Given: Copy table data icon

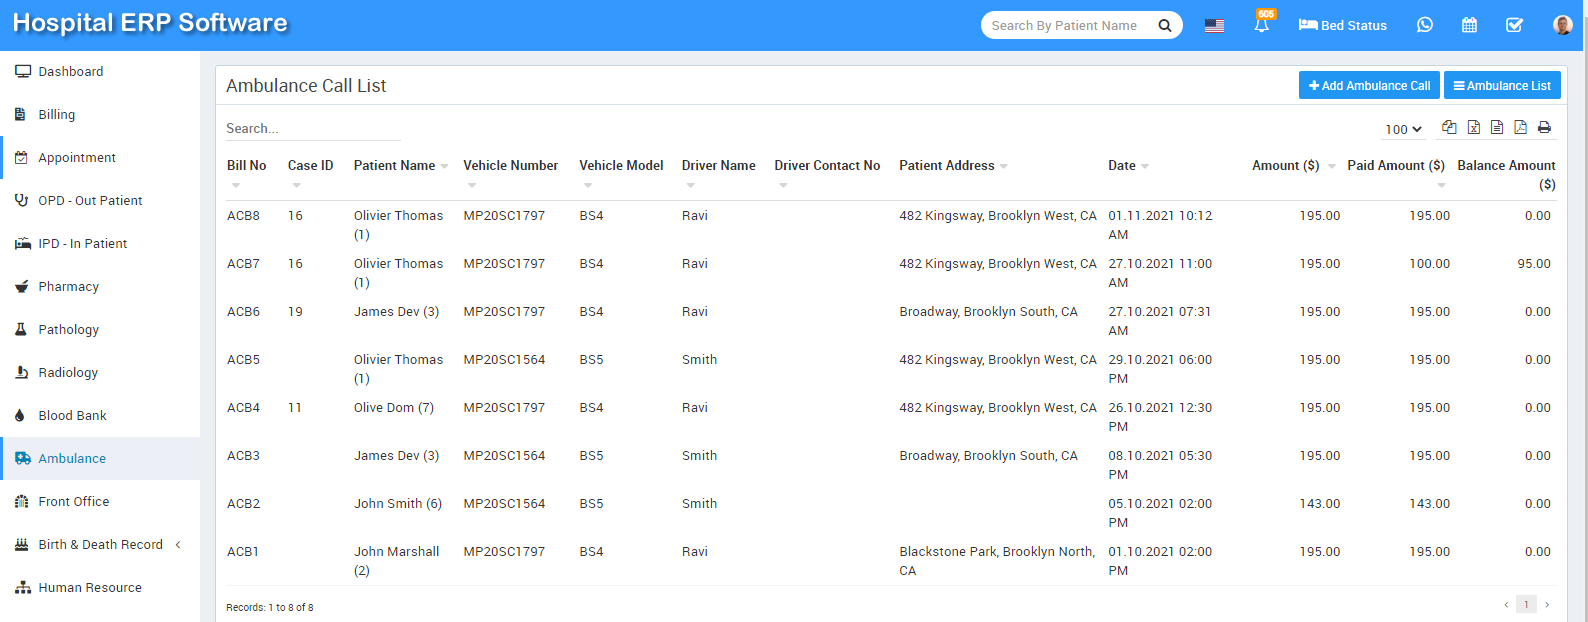Looking at the screenshot, I should click(x=1449, y=127).
